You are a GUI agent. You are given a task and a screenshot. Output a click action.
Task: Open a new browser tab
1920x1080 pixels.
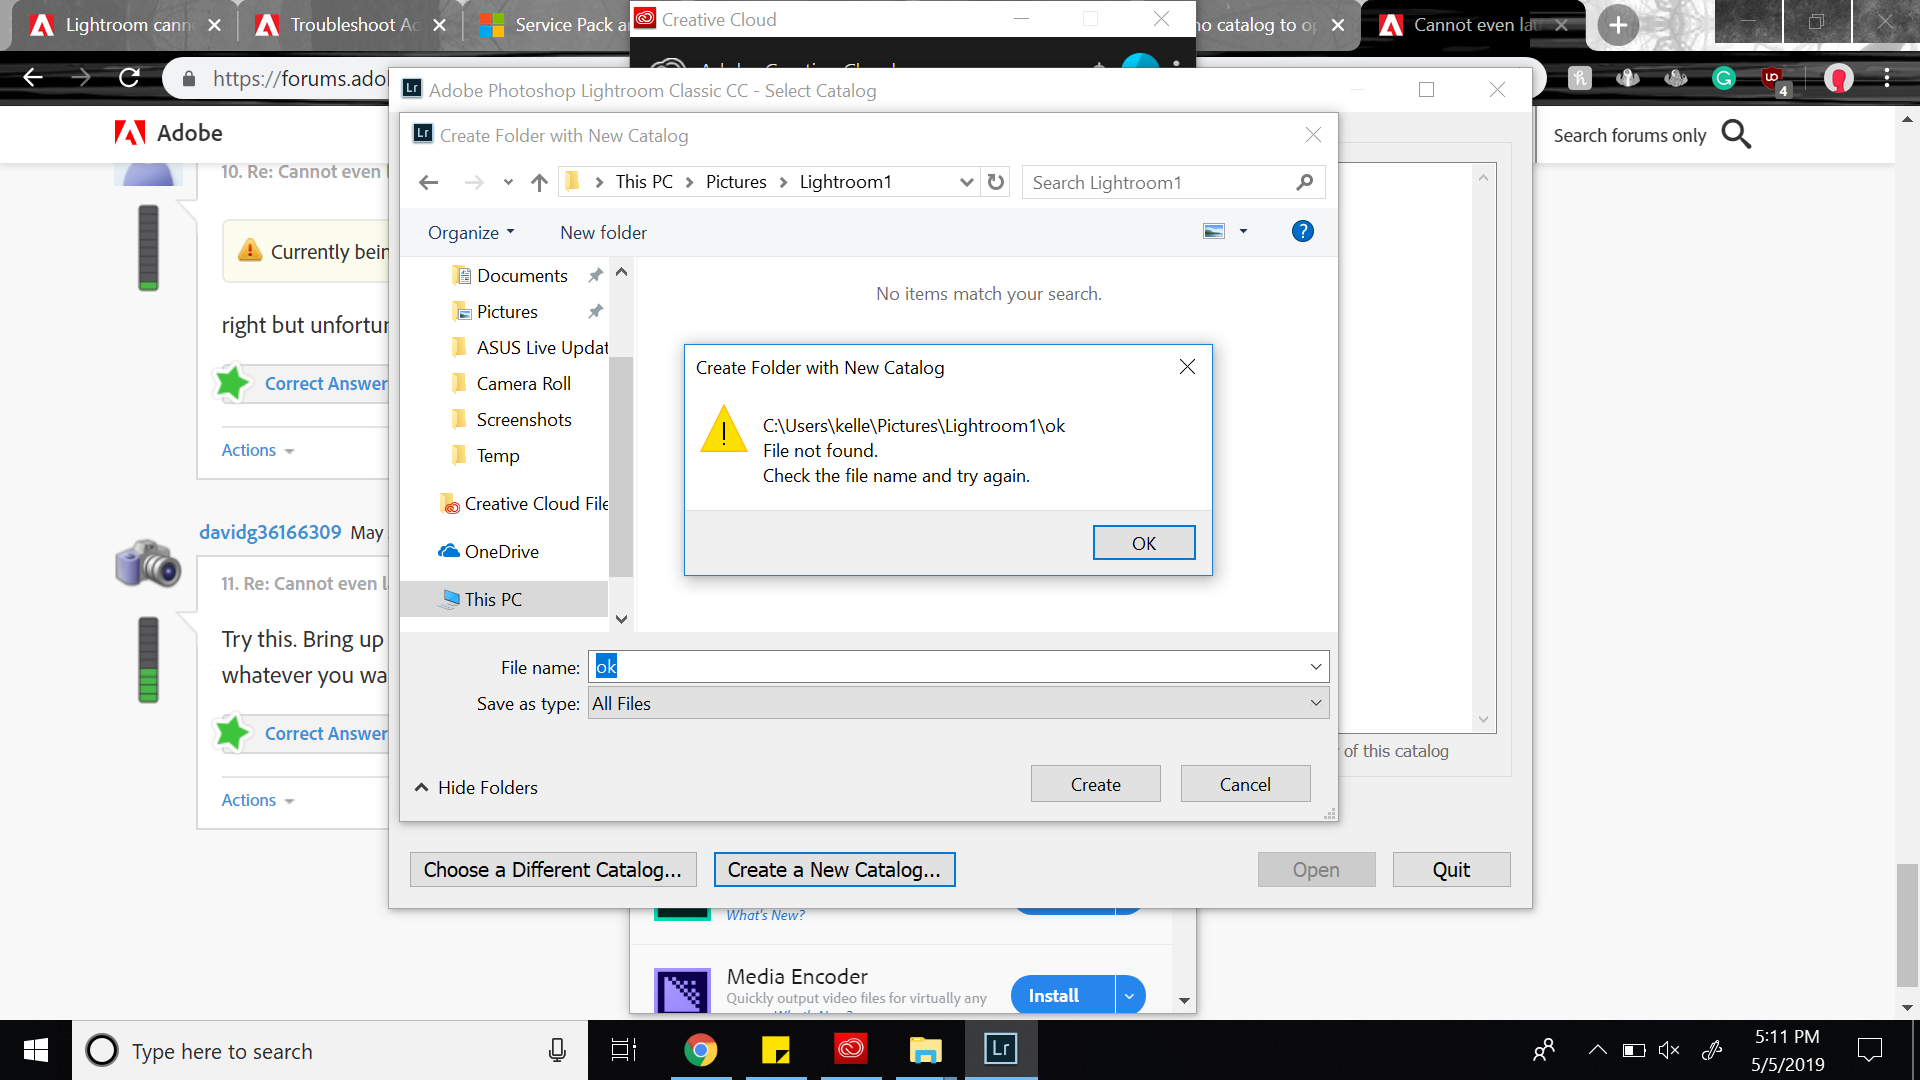click(x=1617, y=25)
